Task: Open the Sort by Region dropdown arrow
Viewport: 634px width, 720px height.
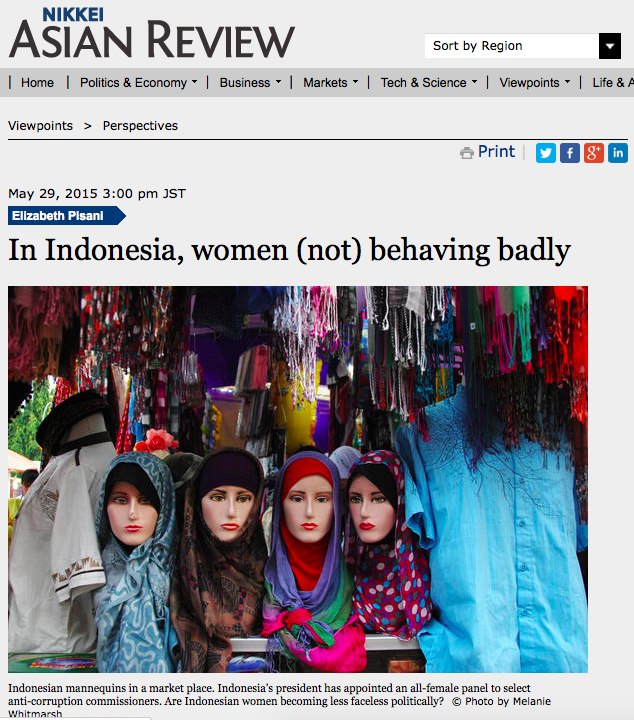Action: [x=610, y=46]
